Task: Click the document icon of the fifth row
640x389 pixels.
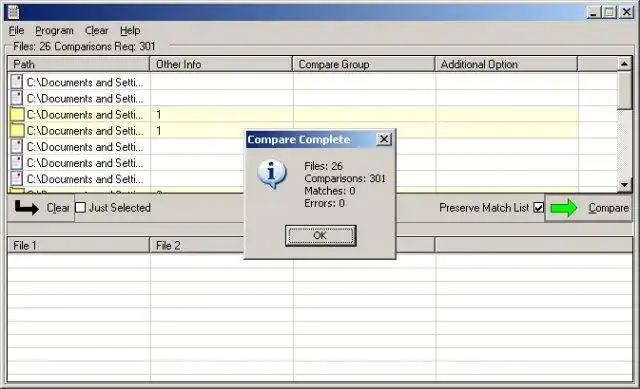Action: [16, 146]
